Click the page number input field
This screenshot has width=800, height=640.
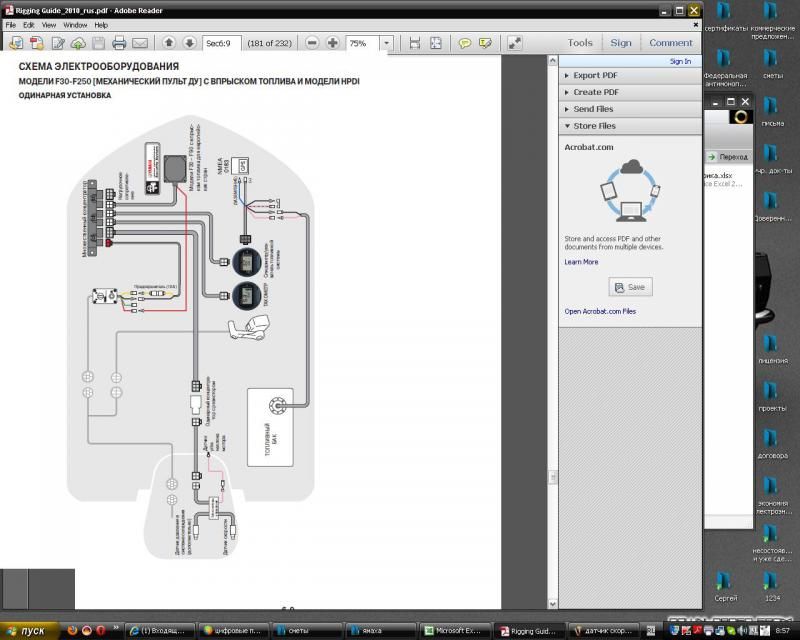click(220, 43)
